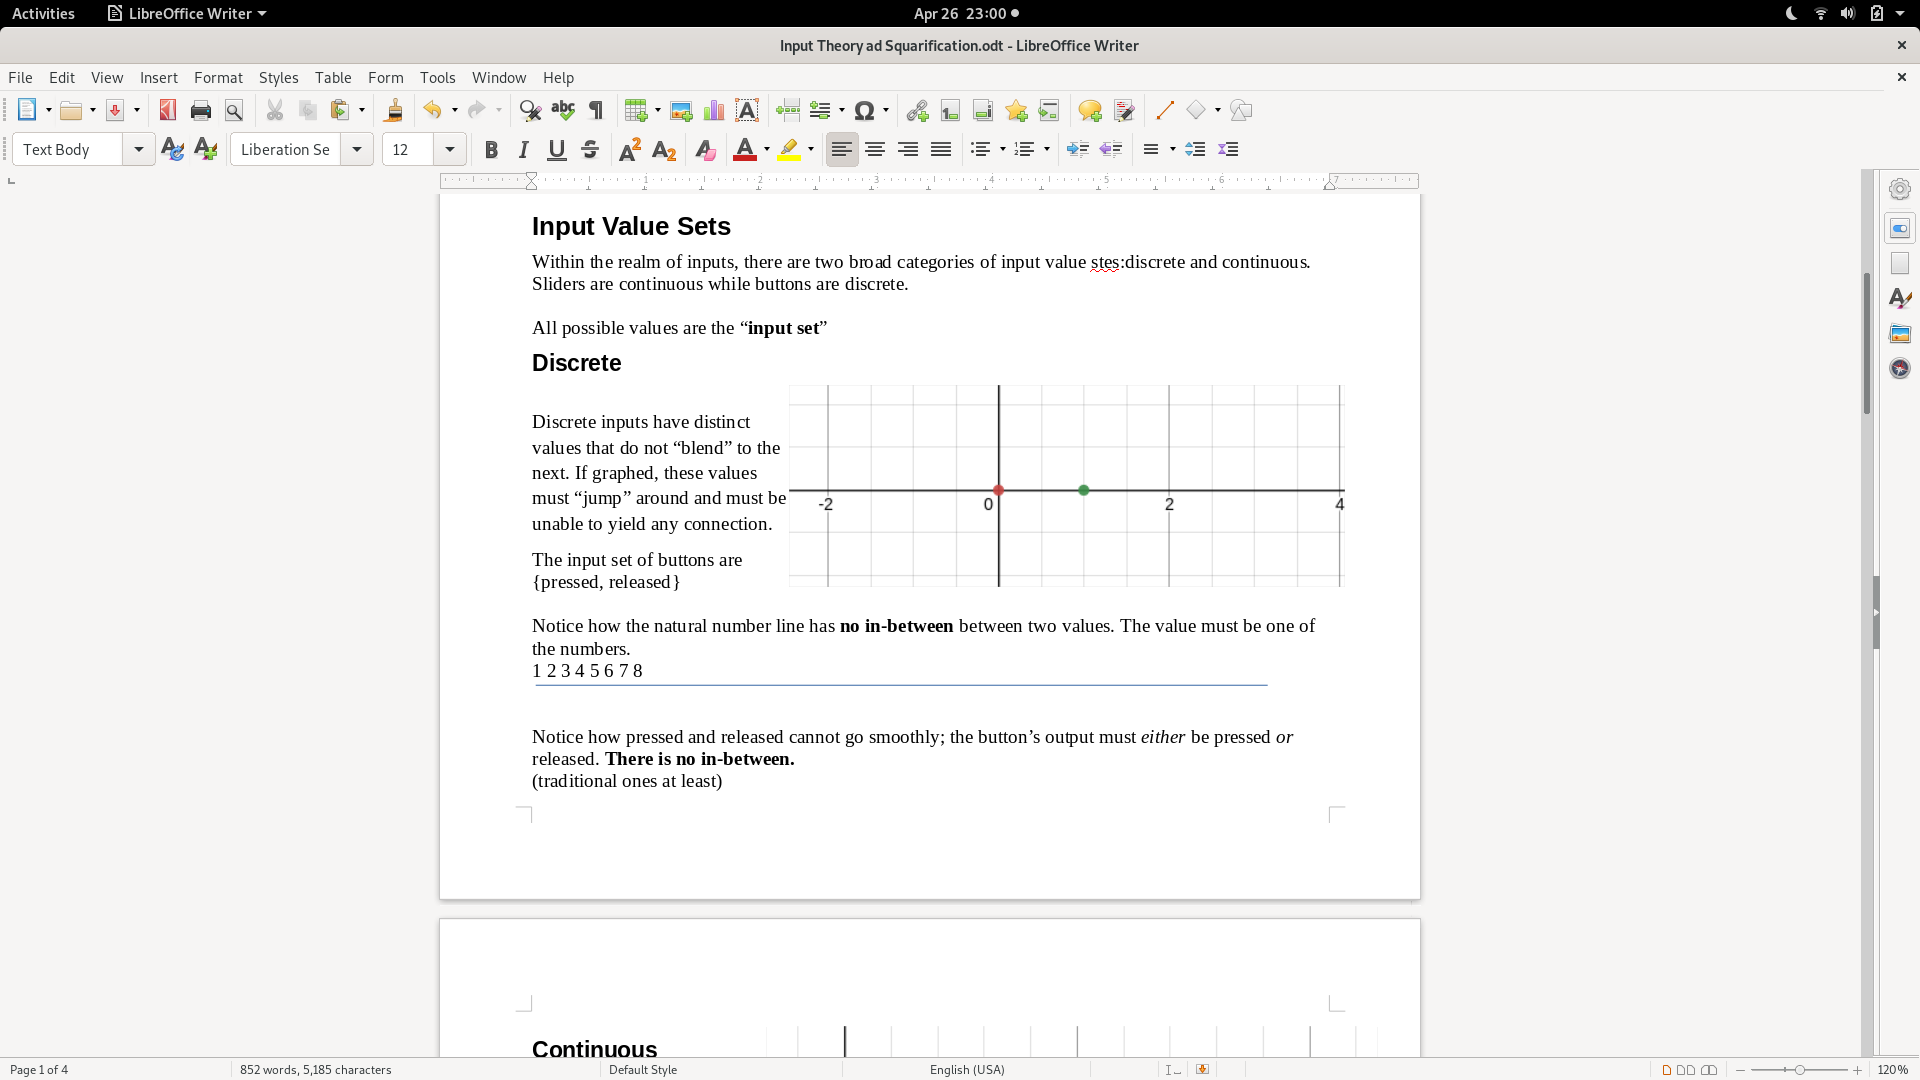Justify the paragraph
This screenshot has width=1920, height=1080.
click(x=941, y=150)
